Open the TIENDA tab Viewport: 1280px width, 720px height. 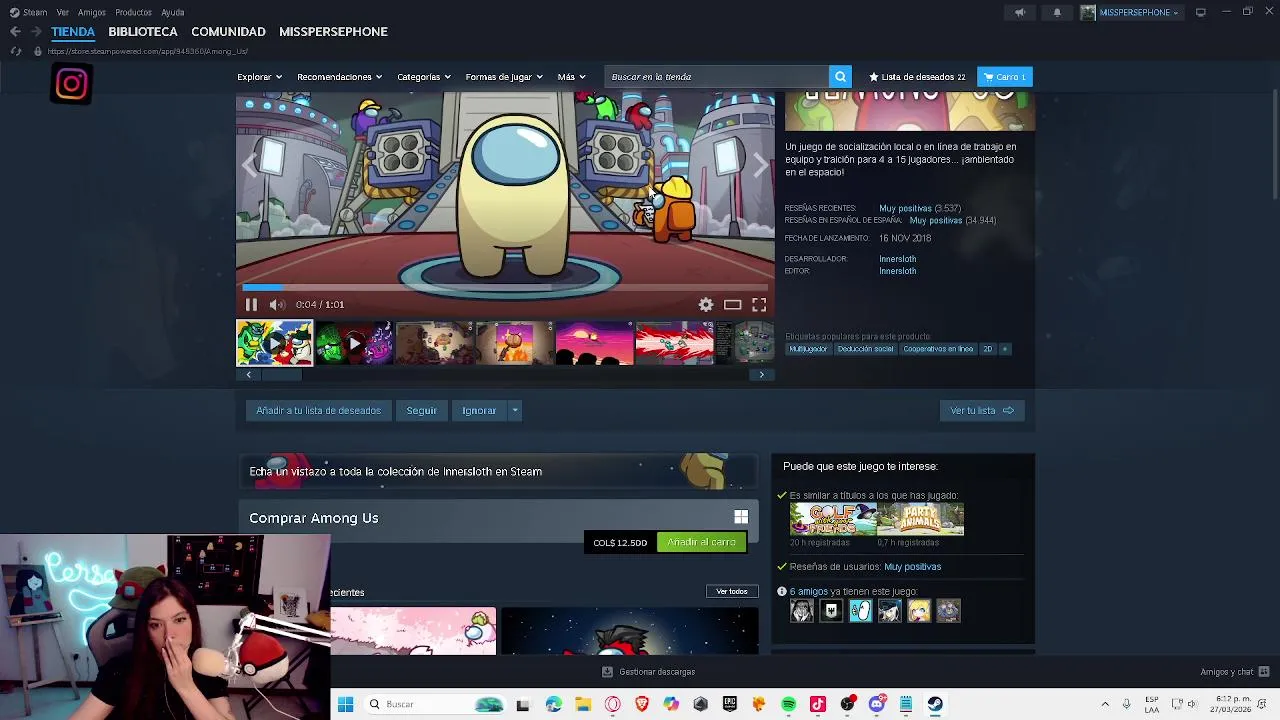coord(73,32)
